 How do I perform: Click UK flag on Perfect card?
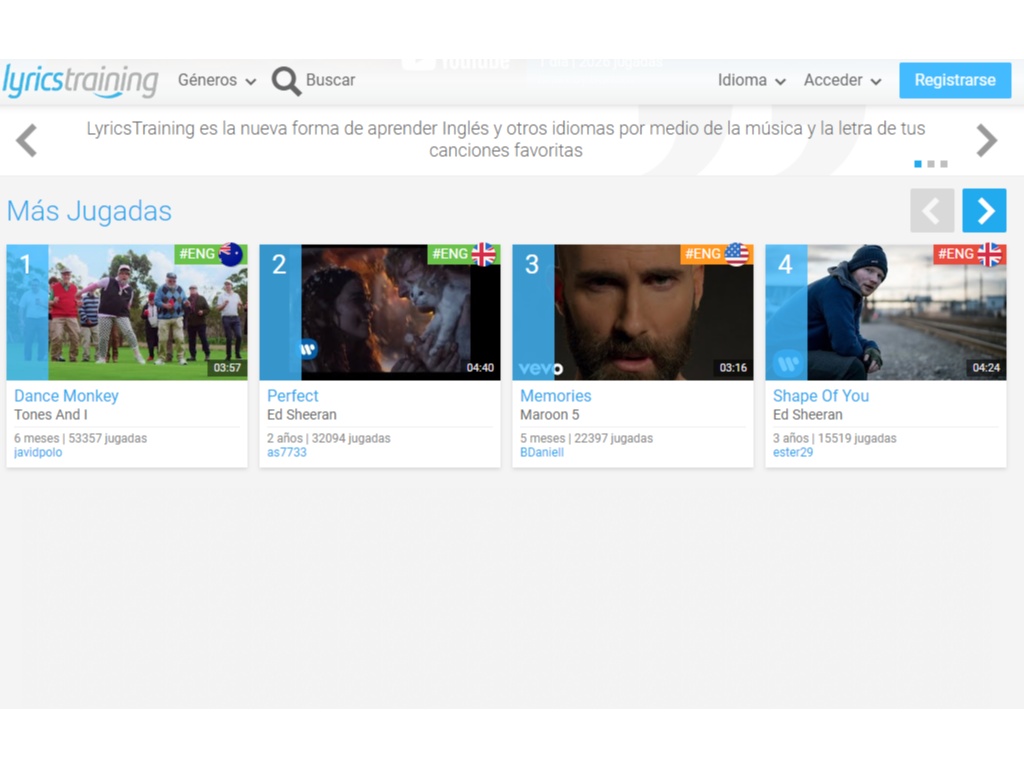click(483, 254)
